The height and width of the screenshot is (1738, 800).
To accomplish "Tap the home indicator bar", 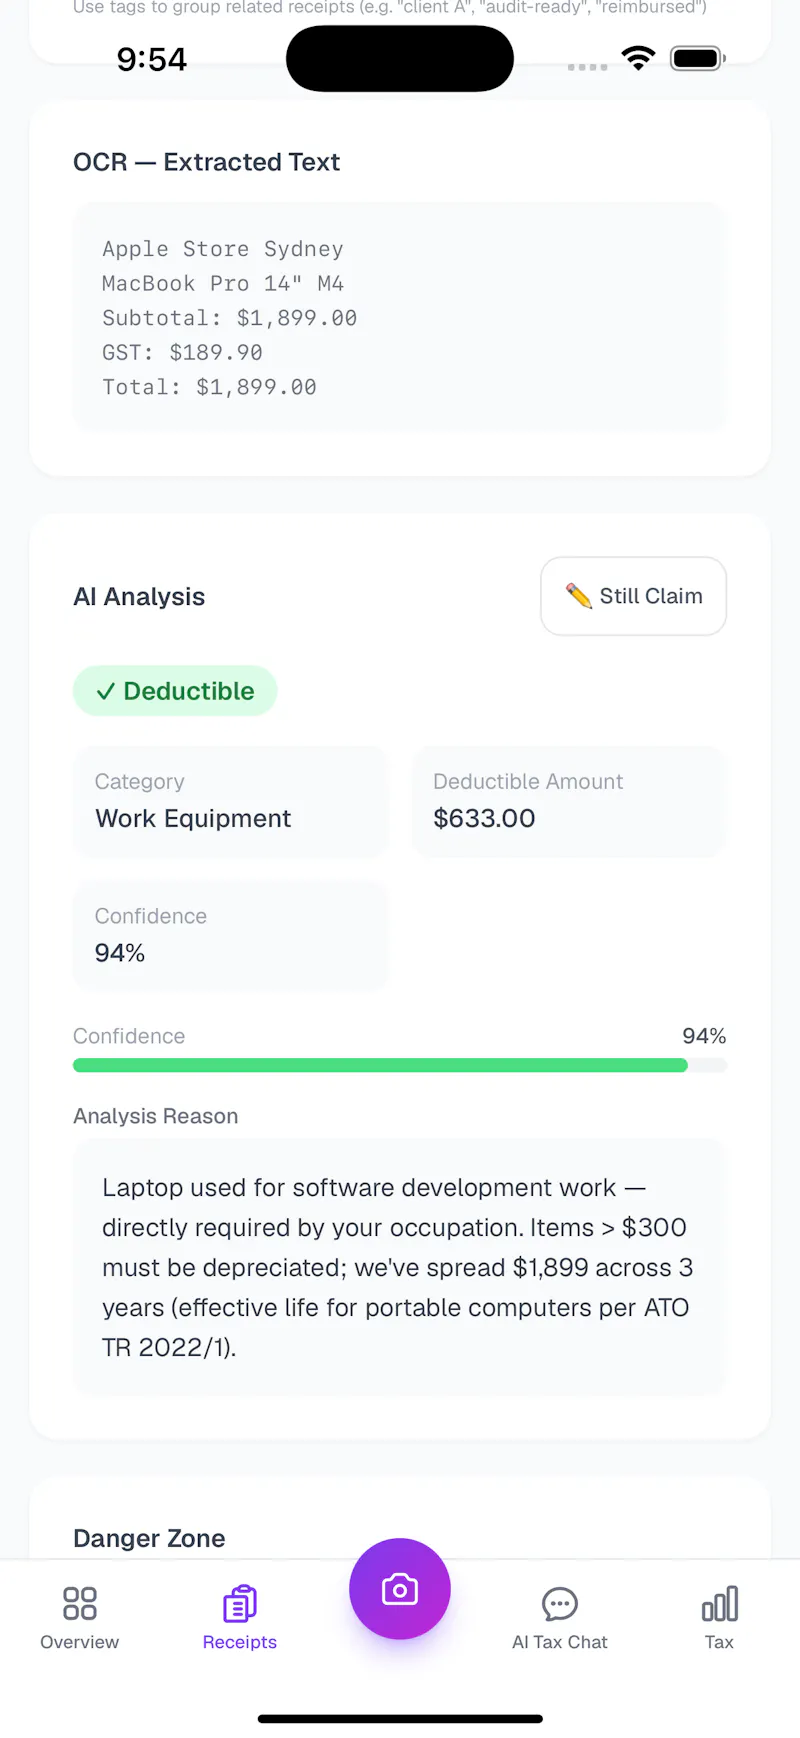I will [400, 1719].
